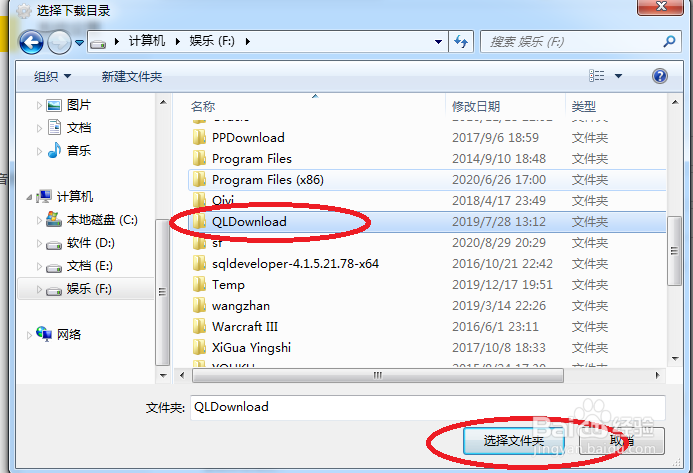
Task: Click the 选择文件夹 button
Action: coord(514,440)
